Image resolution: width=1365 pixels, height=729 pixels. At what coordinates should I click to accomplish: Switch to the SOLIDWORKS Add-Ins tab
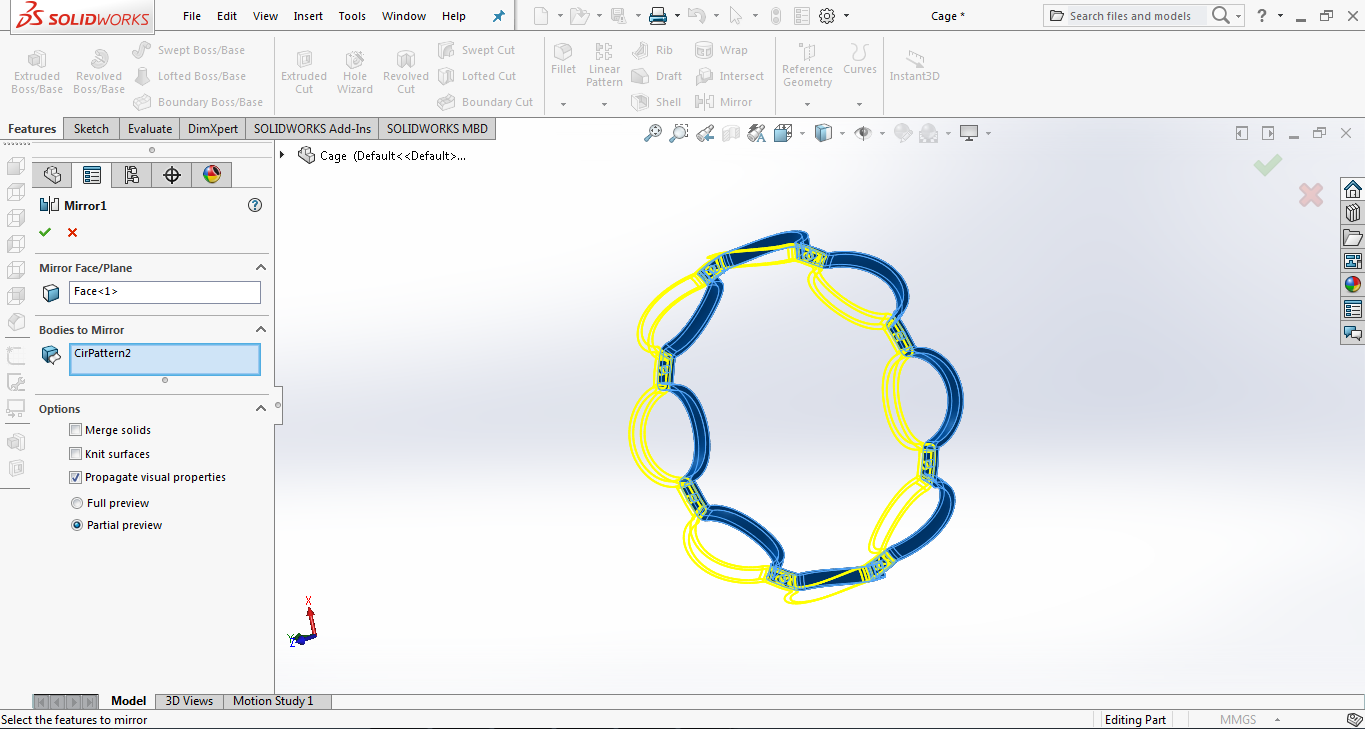coord(312,129)
